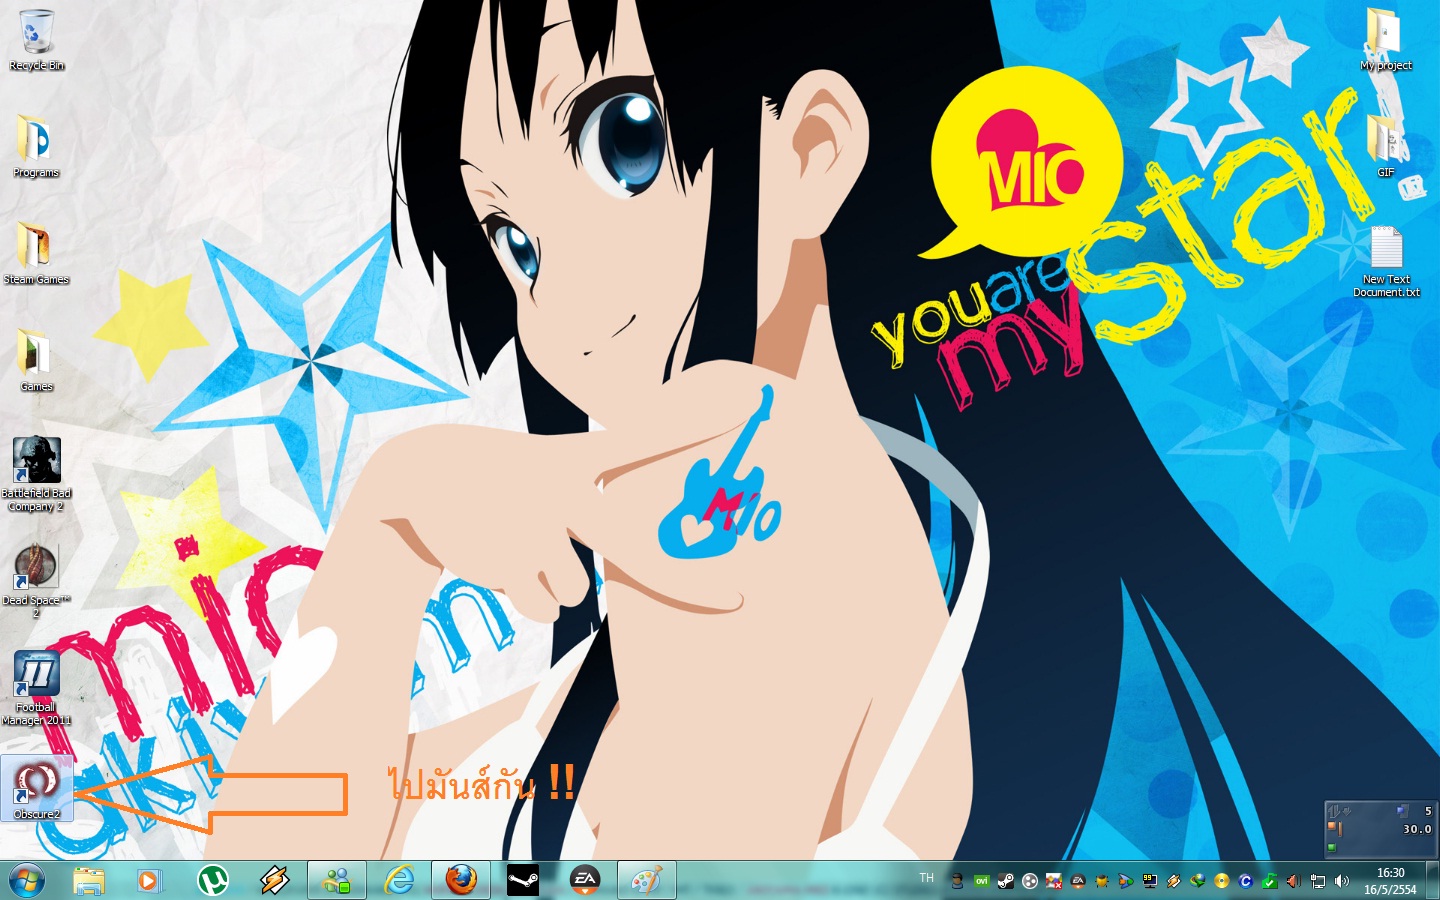Open the EA taskbar icon
1440x900 pixels.
point(585,880)
